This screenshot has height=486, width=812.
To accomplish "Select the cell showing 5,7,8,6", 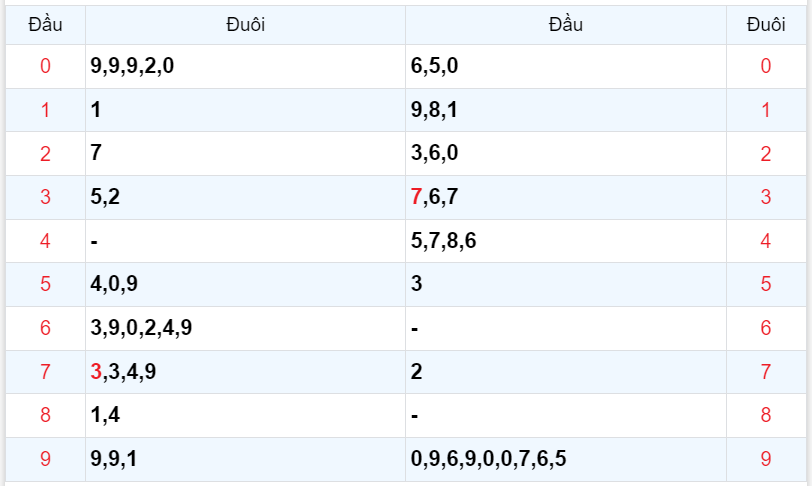I will 444,241.
